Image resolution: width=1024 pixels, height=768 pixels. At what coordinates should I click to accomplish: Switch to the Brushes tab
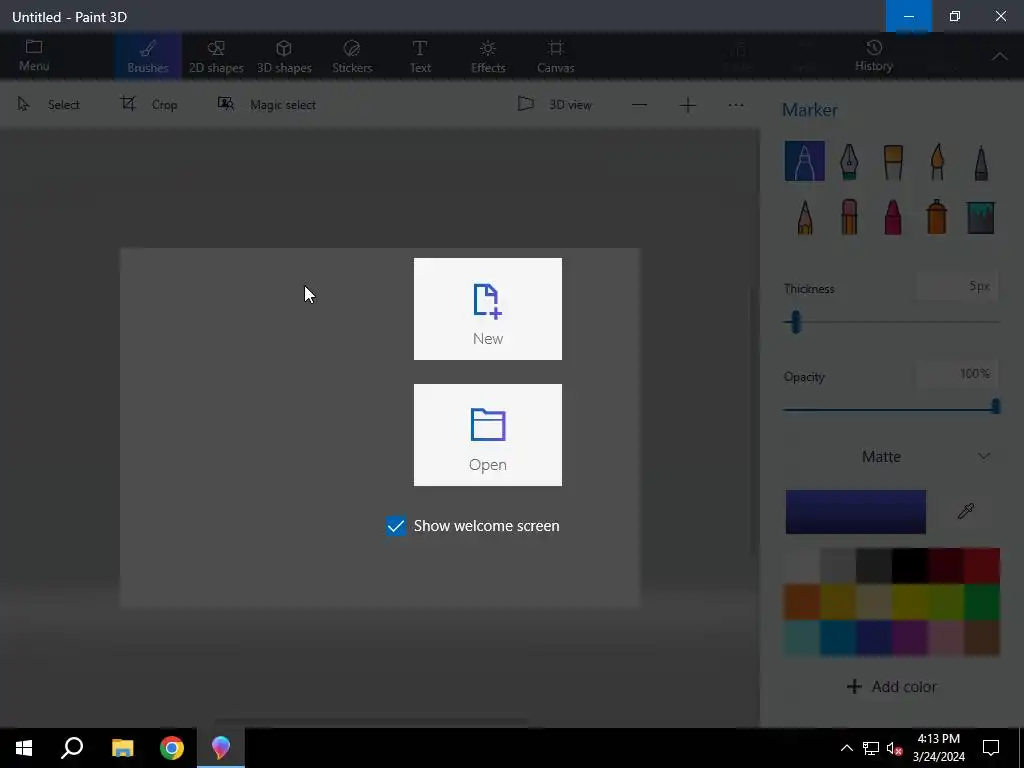pyautogui.click(x=148, y=57)
